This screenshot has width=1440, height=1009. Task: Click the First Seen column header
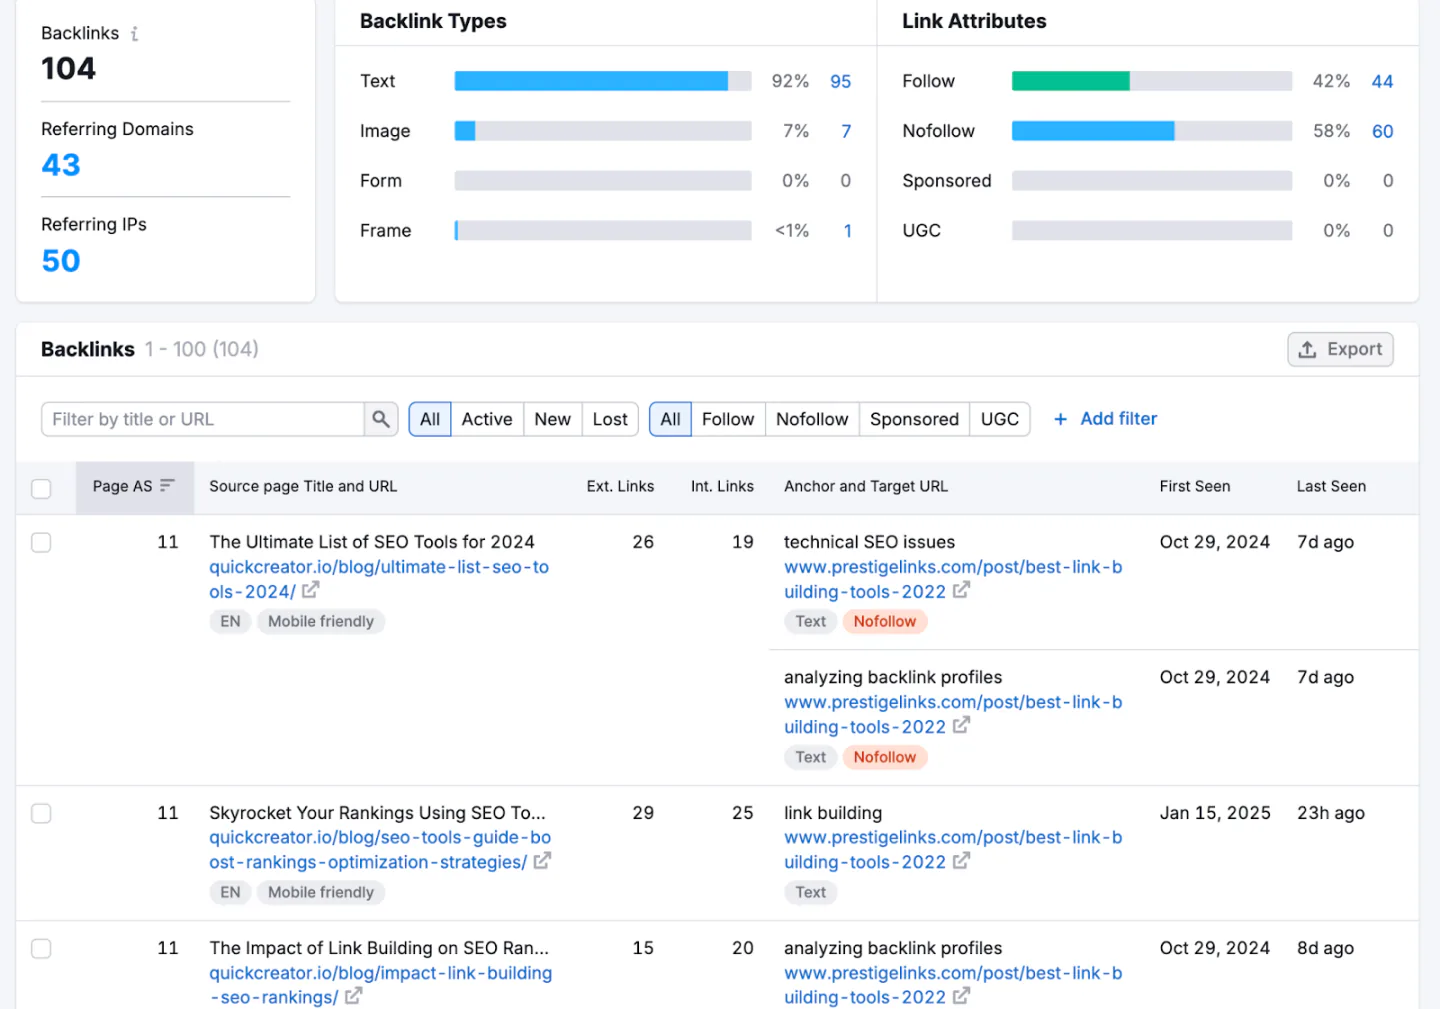tap(1195, 486)
